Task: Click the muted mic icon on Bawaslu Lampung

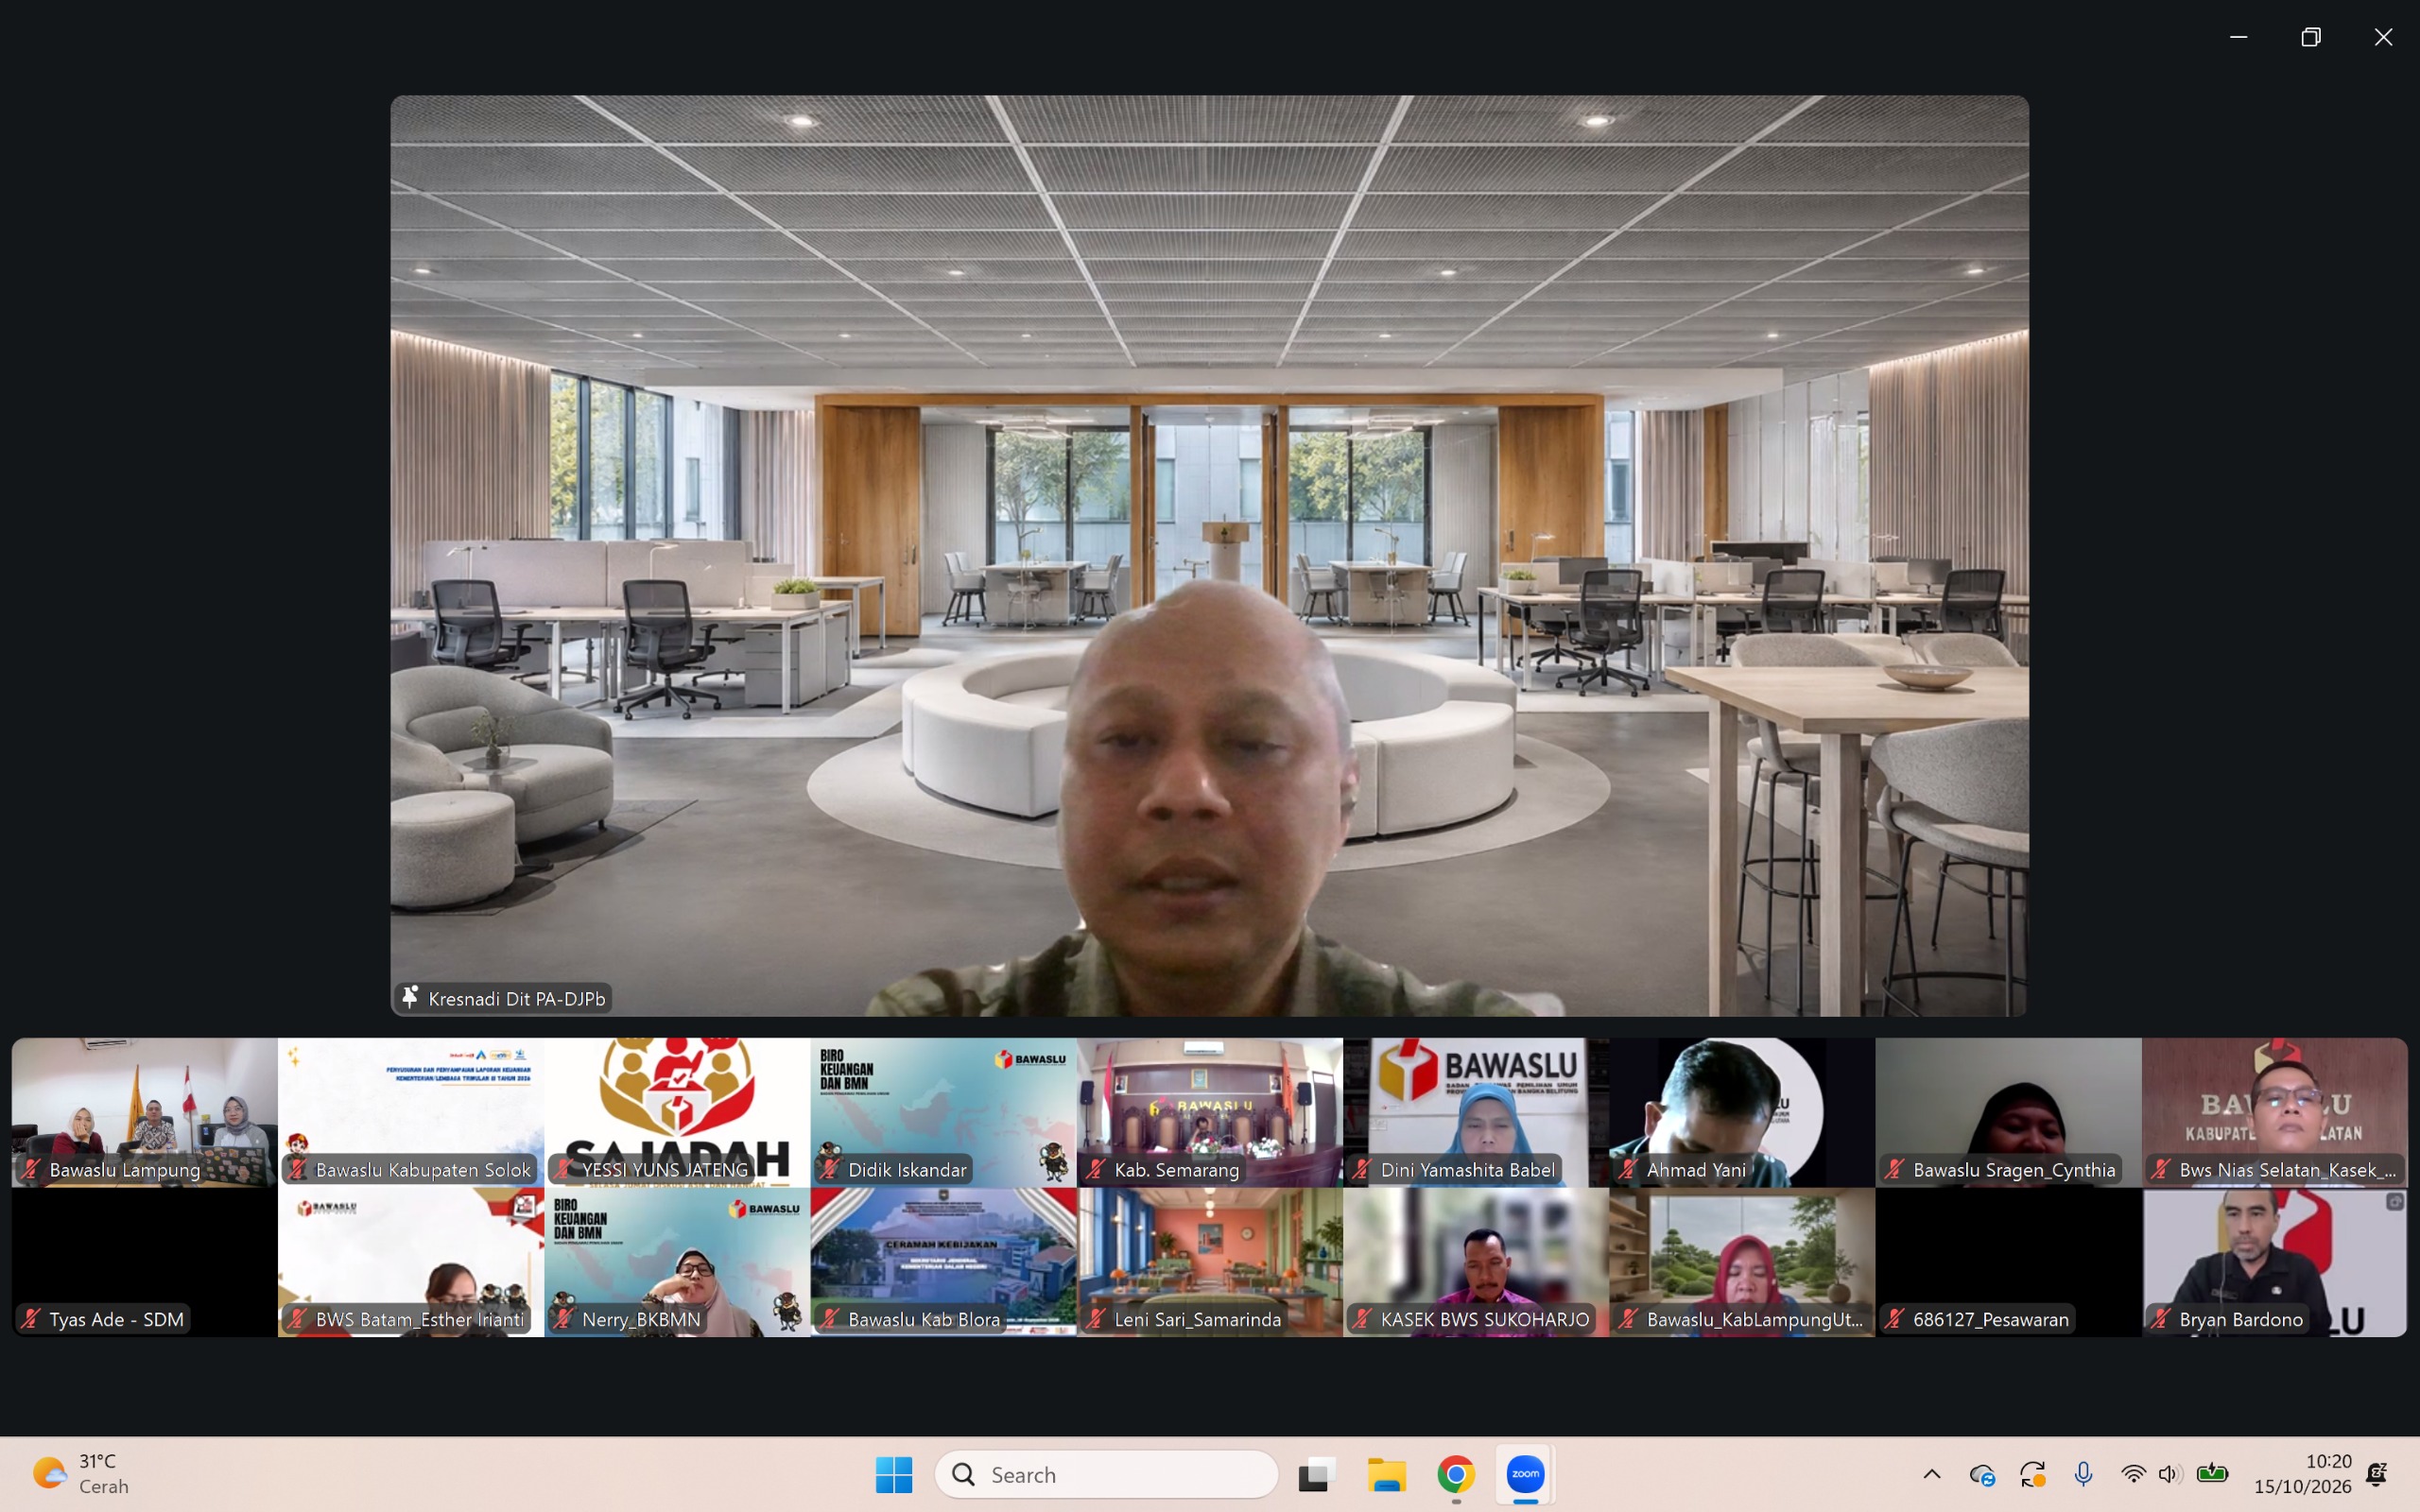Action: click(x=31, y=1169)
